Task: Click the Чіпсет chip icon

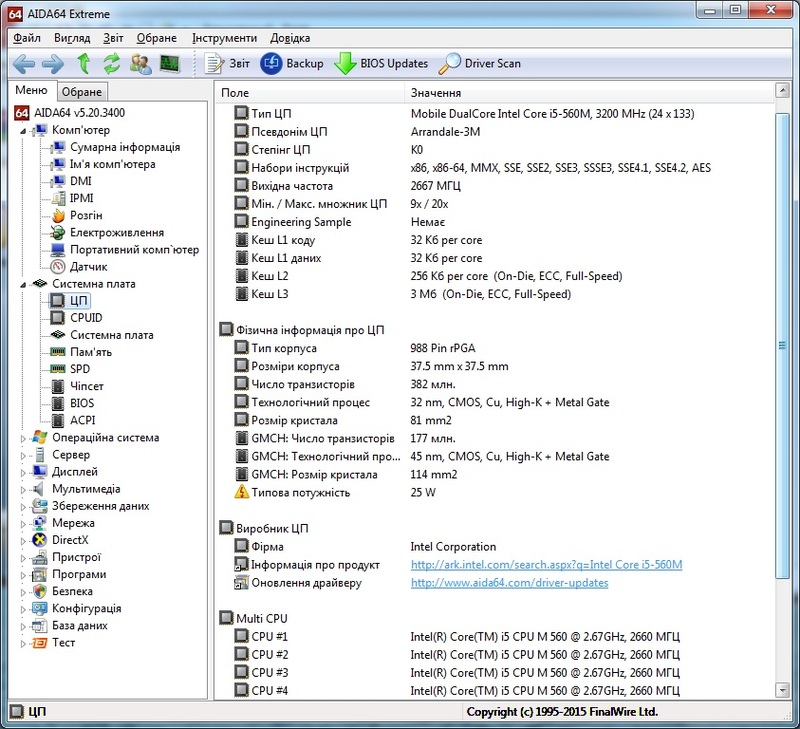Action: (58, 386)
